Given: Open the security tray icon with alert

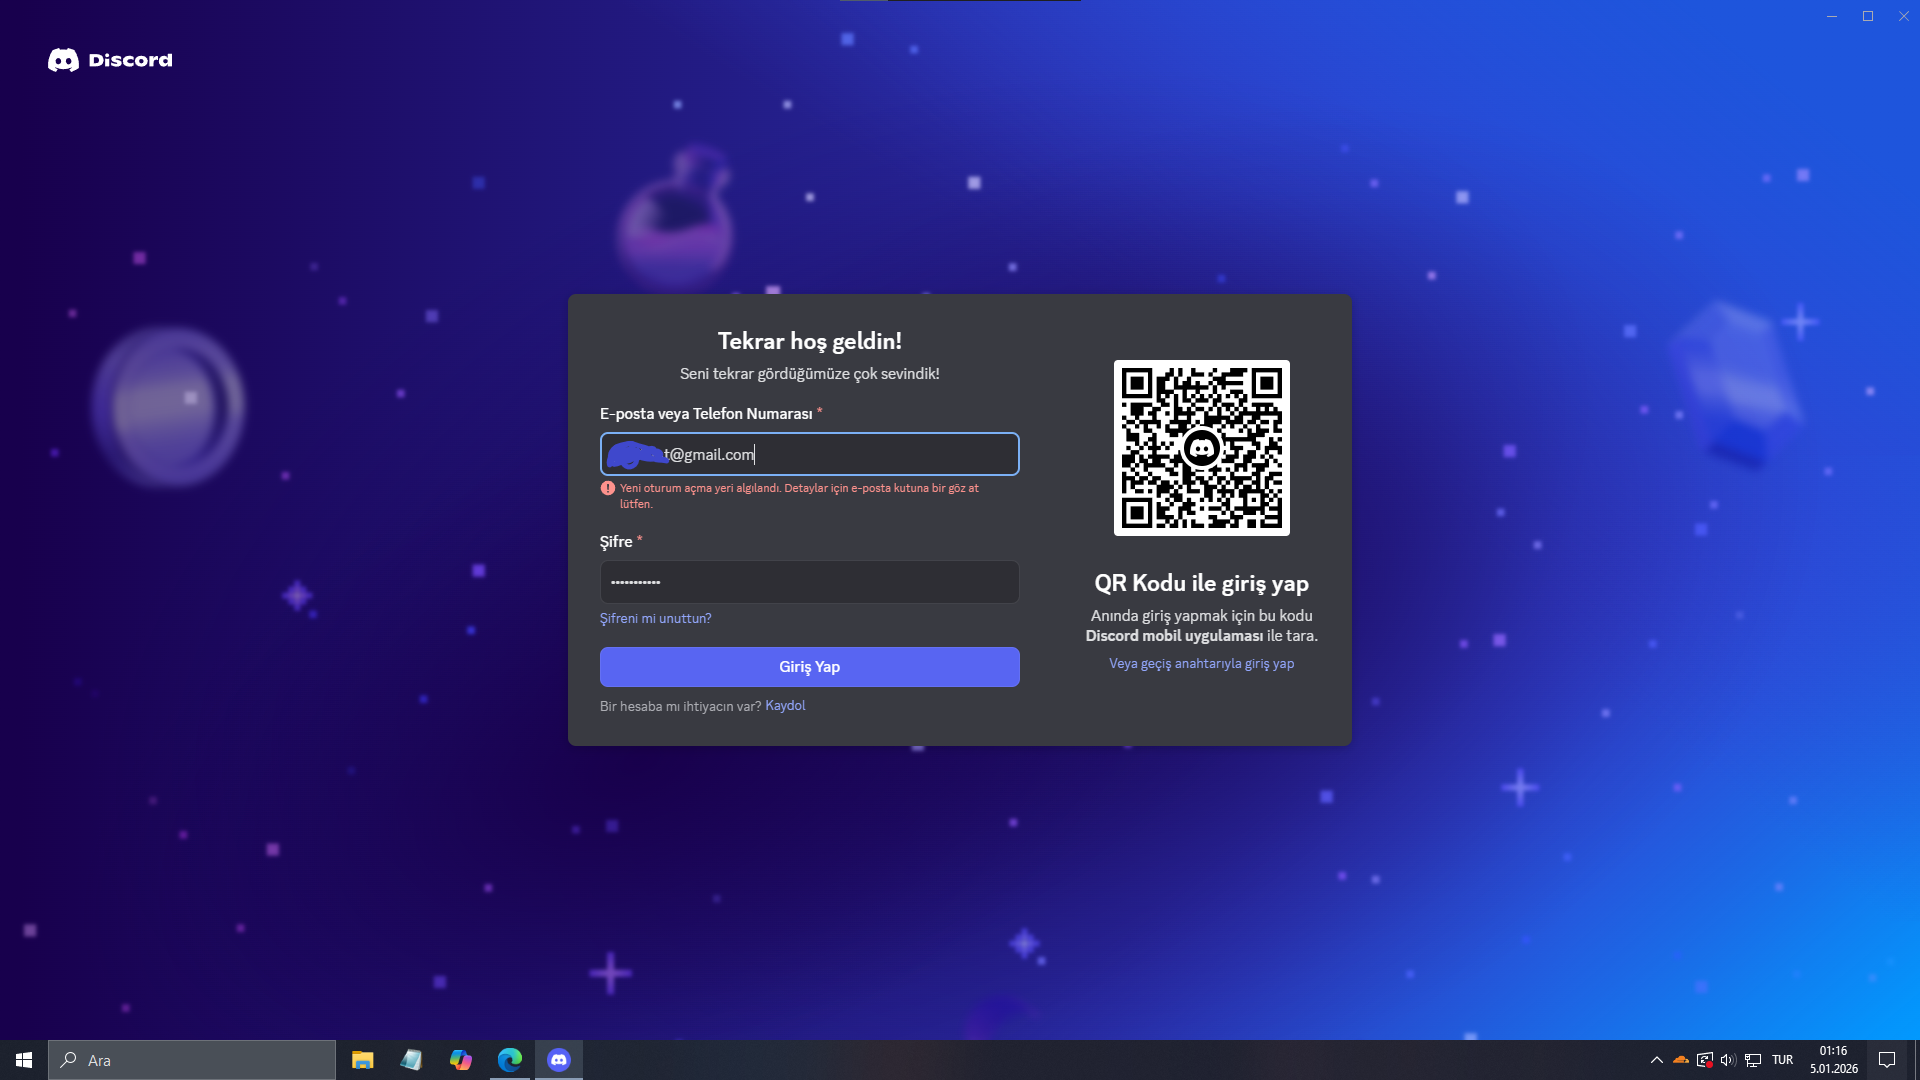Looking at the screenshot, I should 1704,1060.
